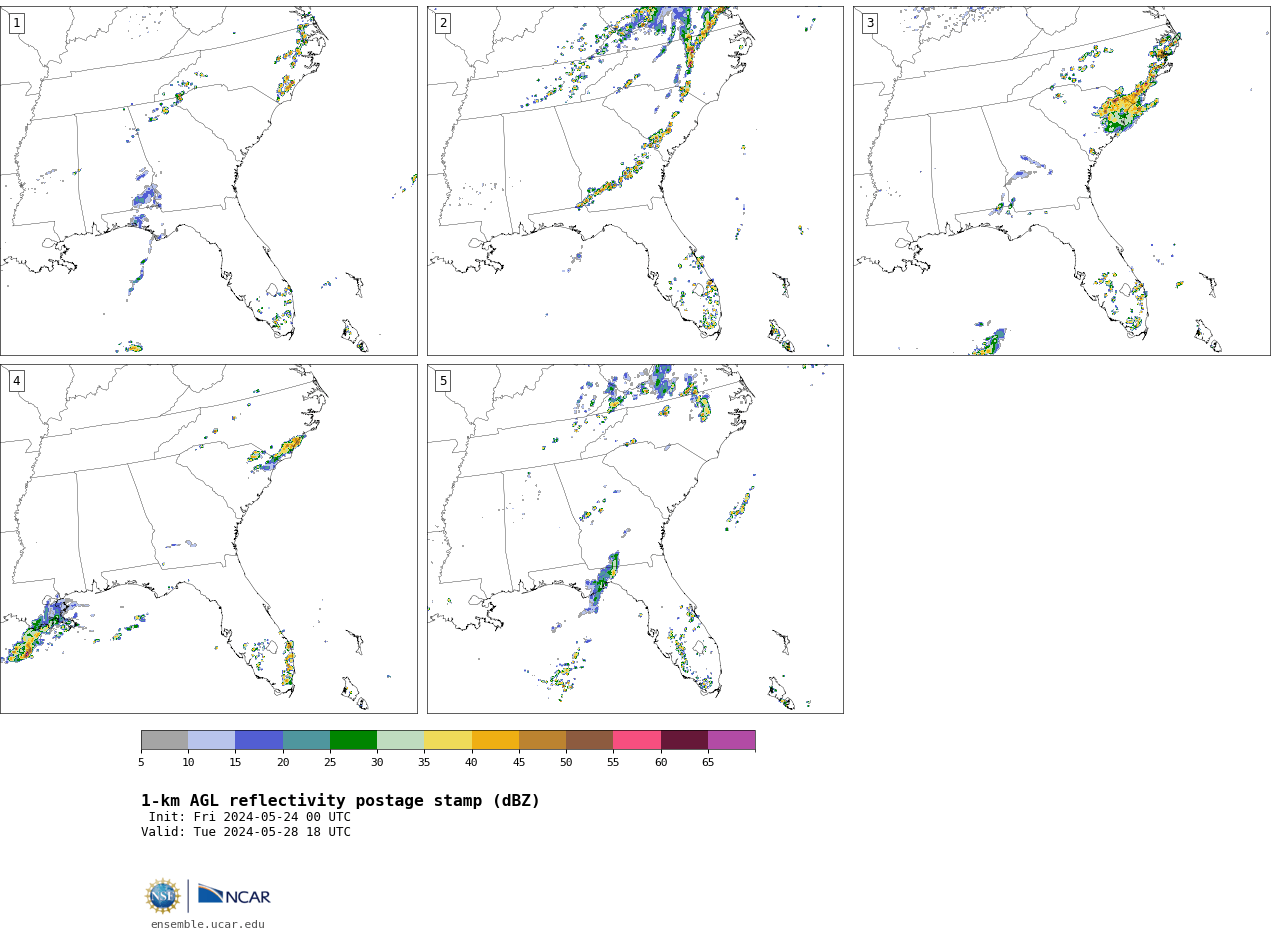This screenshot has width=1280, height=936.
Task: Click the colorbar tick label 65
Action: [x=708, y=763]
